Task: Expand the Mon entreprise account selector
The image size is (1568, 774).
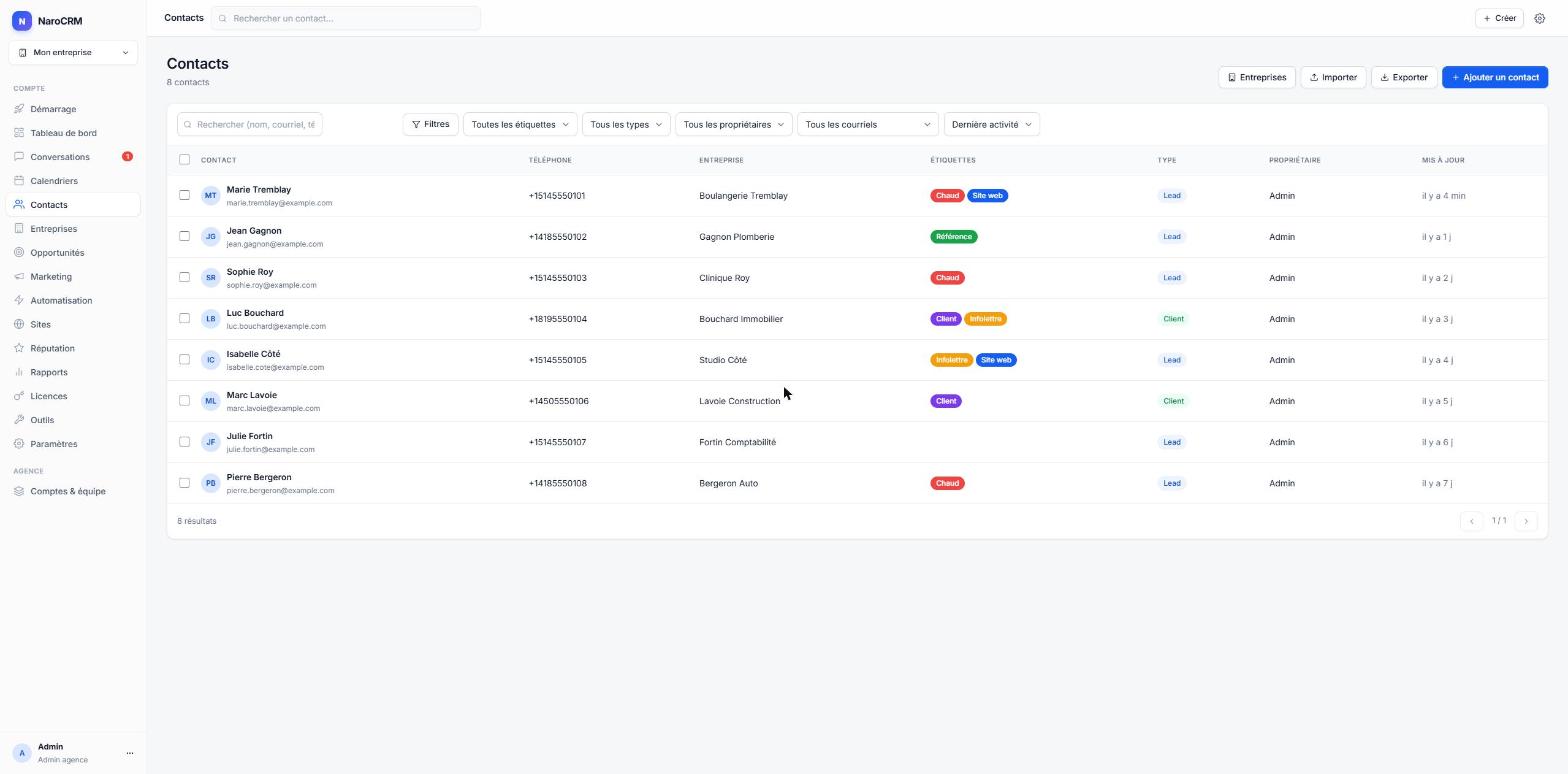Action: pyautogui.click(x=73, y=52)
